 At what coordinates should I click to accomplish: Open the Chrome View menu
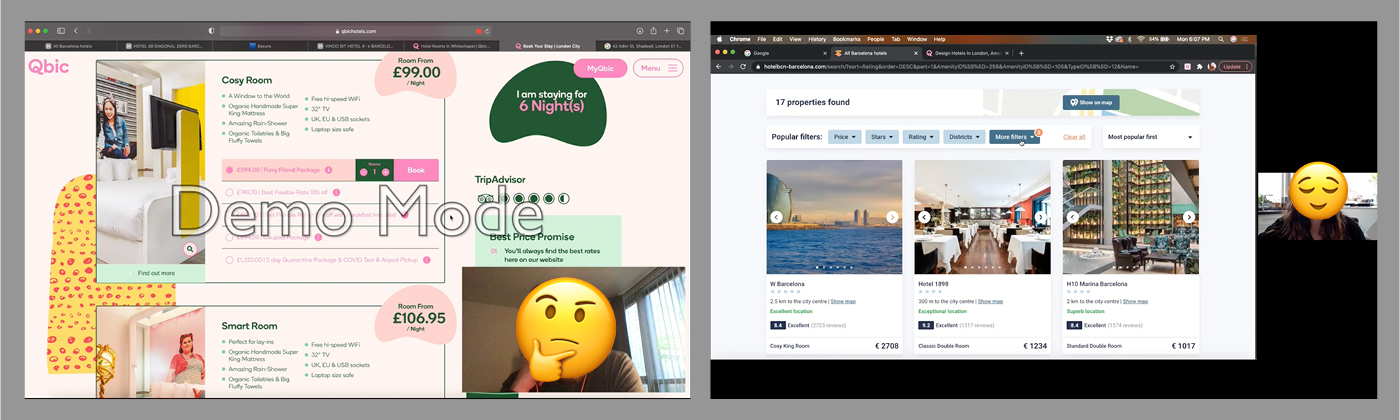click(795, 39)
